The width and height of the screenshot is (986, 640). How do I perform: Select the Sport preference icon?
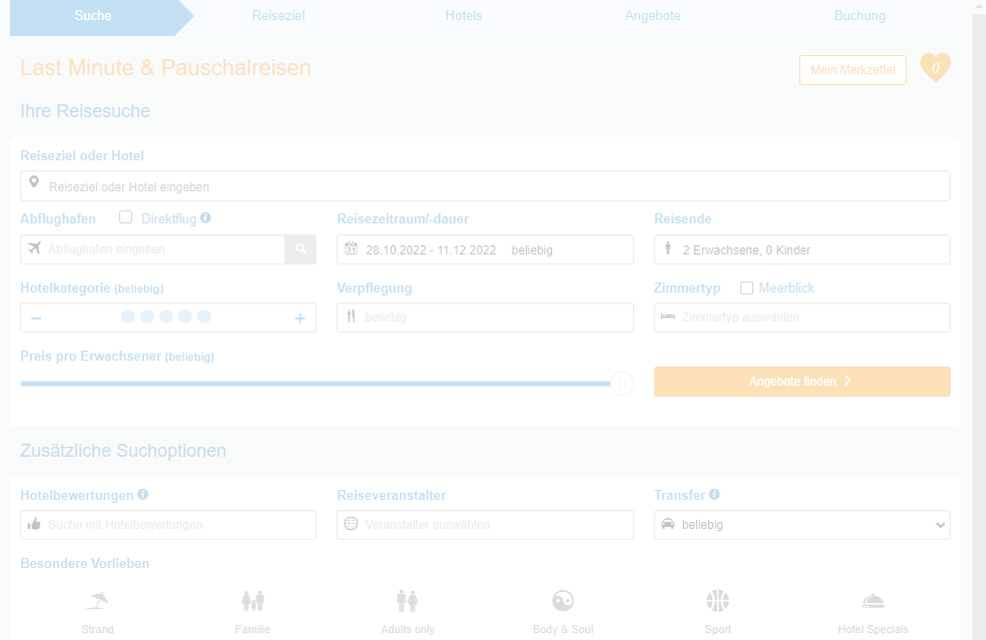[x=718, y=601]
